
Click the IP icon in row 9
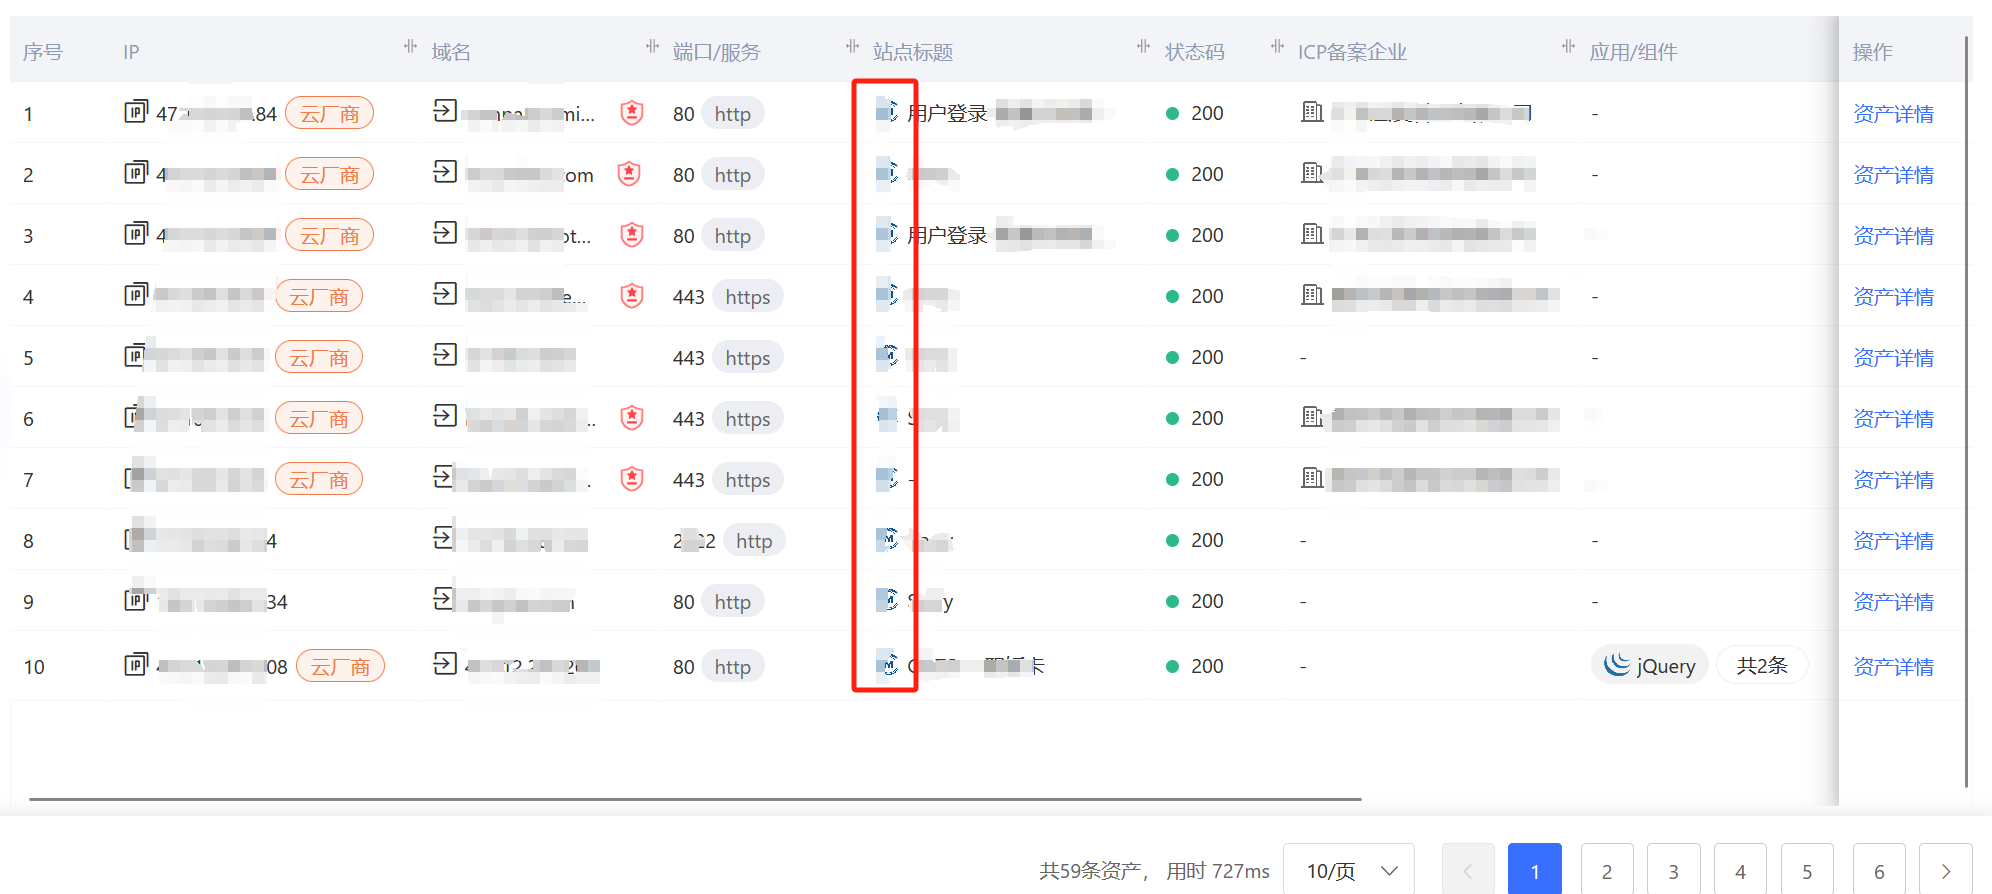(x=136, y=599)
